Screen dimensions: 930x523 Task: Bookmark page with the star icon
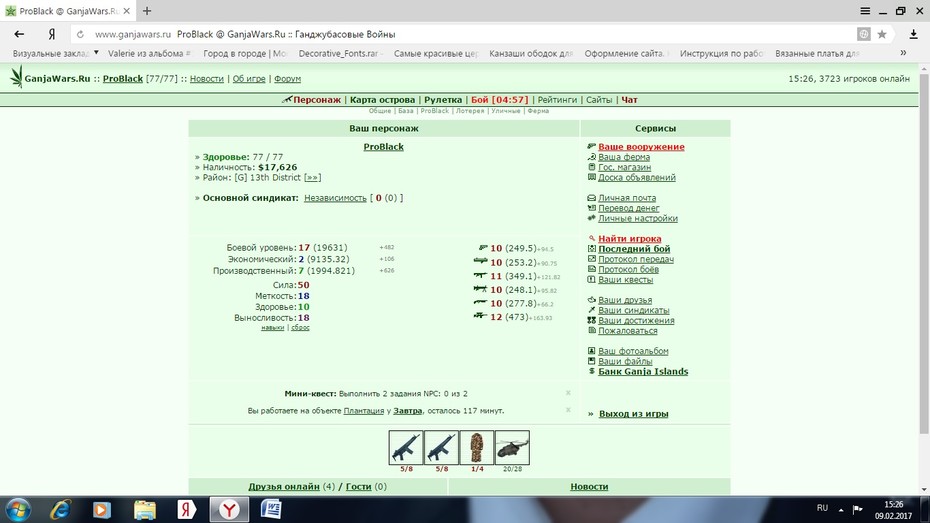pos(882,34)
